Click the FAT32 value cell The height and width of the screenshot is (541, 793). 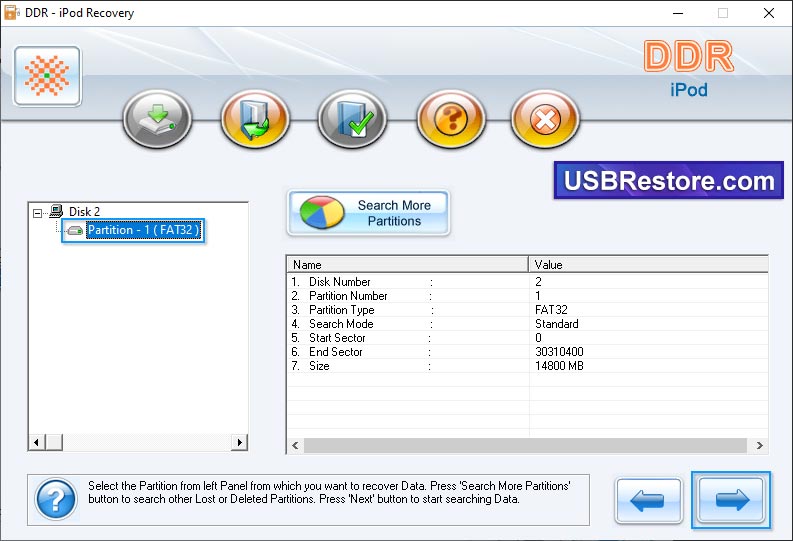pos(551,310)
